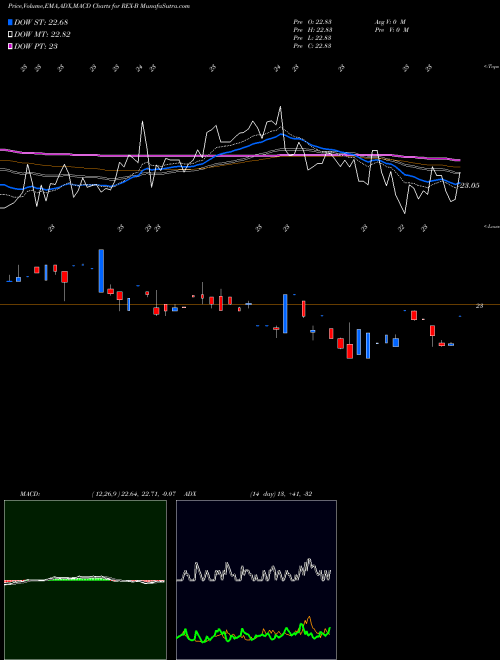500x660 pixels.
Task: Click the highest peak of the white price line
Action: 280,107
